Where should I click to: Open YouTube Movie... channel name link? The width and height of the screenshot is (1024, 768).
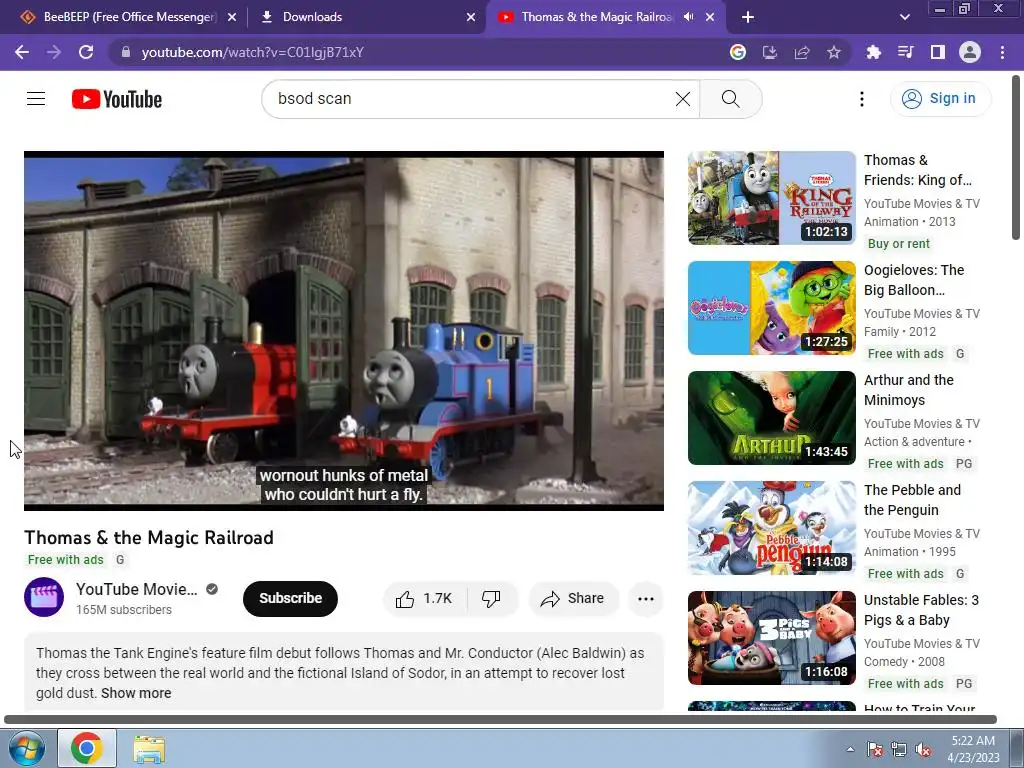pyautogui.click(x=136, y=589)
